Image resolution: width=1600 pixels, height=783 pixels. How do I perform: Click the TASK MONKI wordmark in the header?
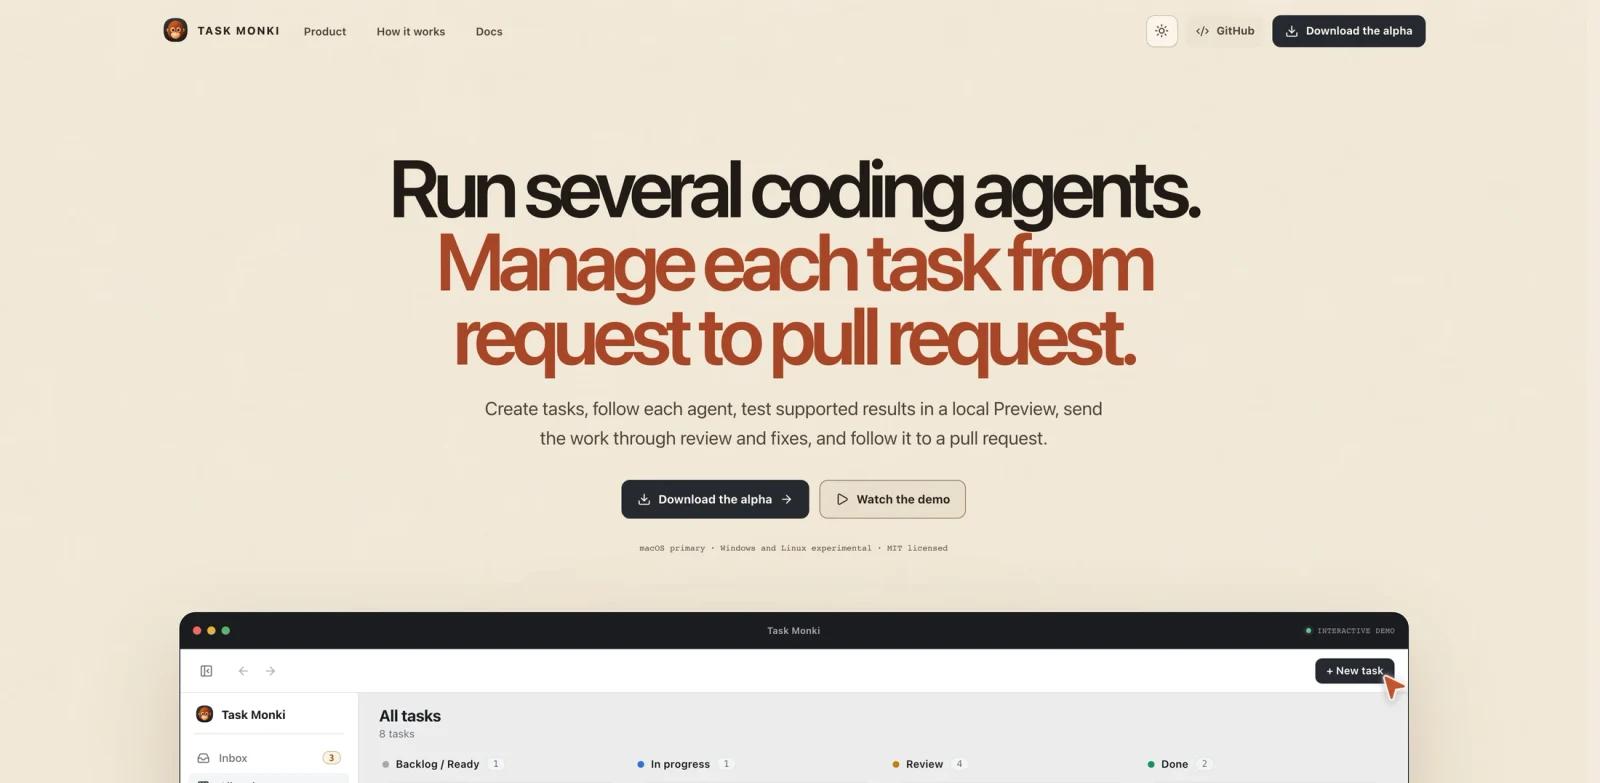238,31
